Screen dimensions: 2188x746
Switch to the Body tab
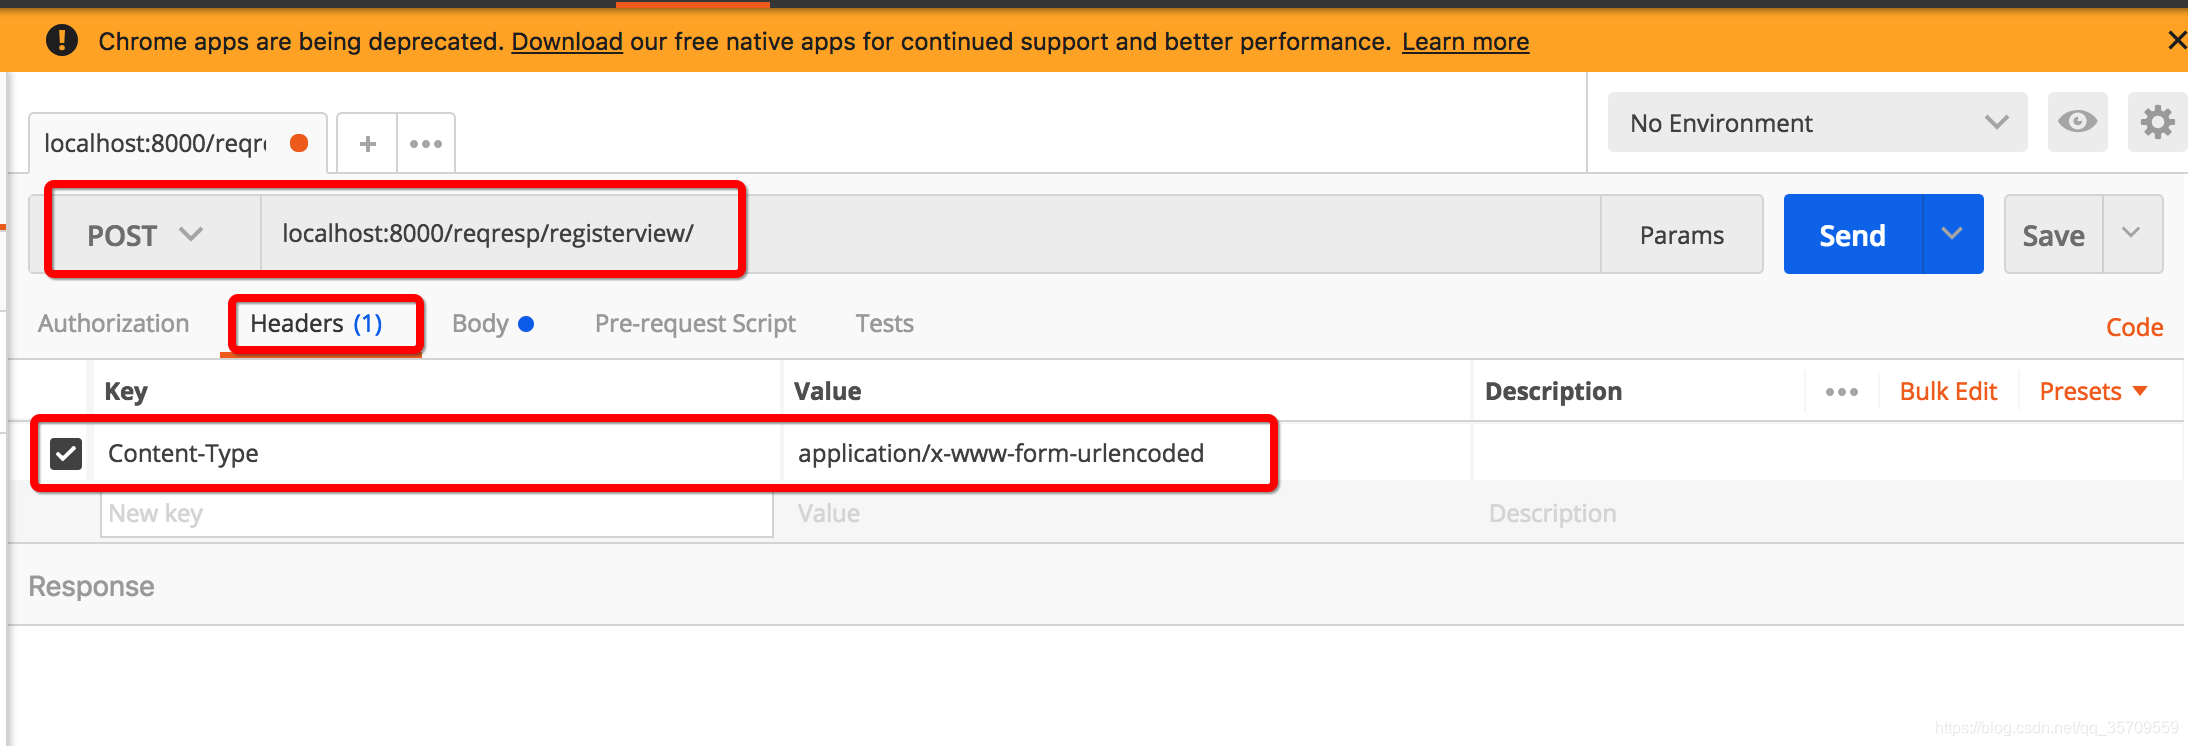tap(492, 323)
